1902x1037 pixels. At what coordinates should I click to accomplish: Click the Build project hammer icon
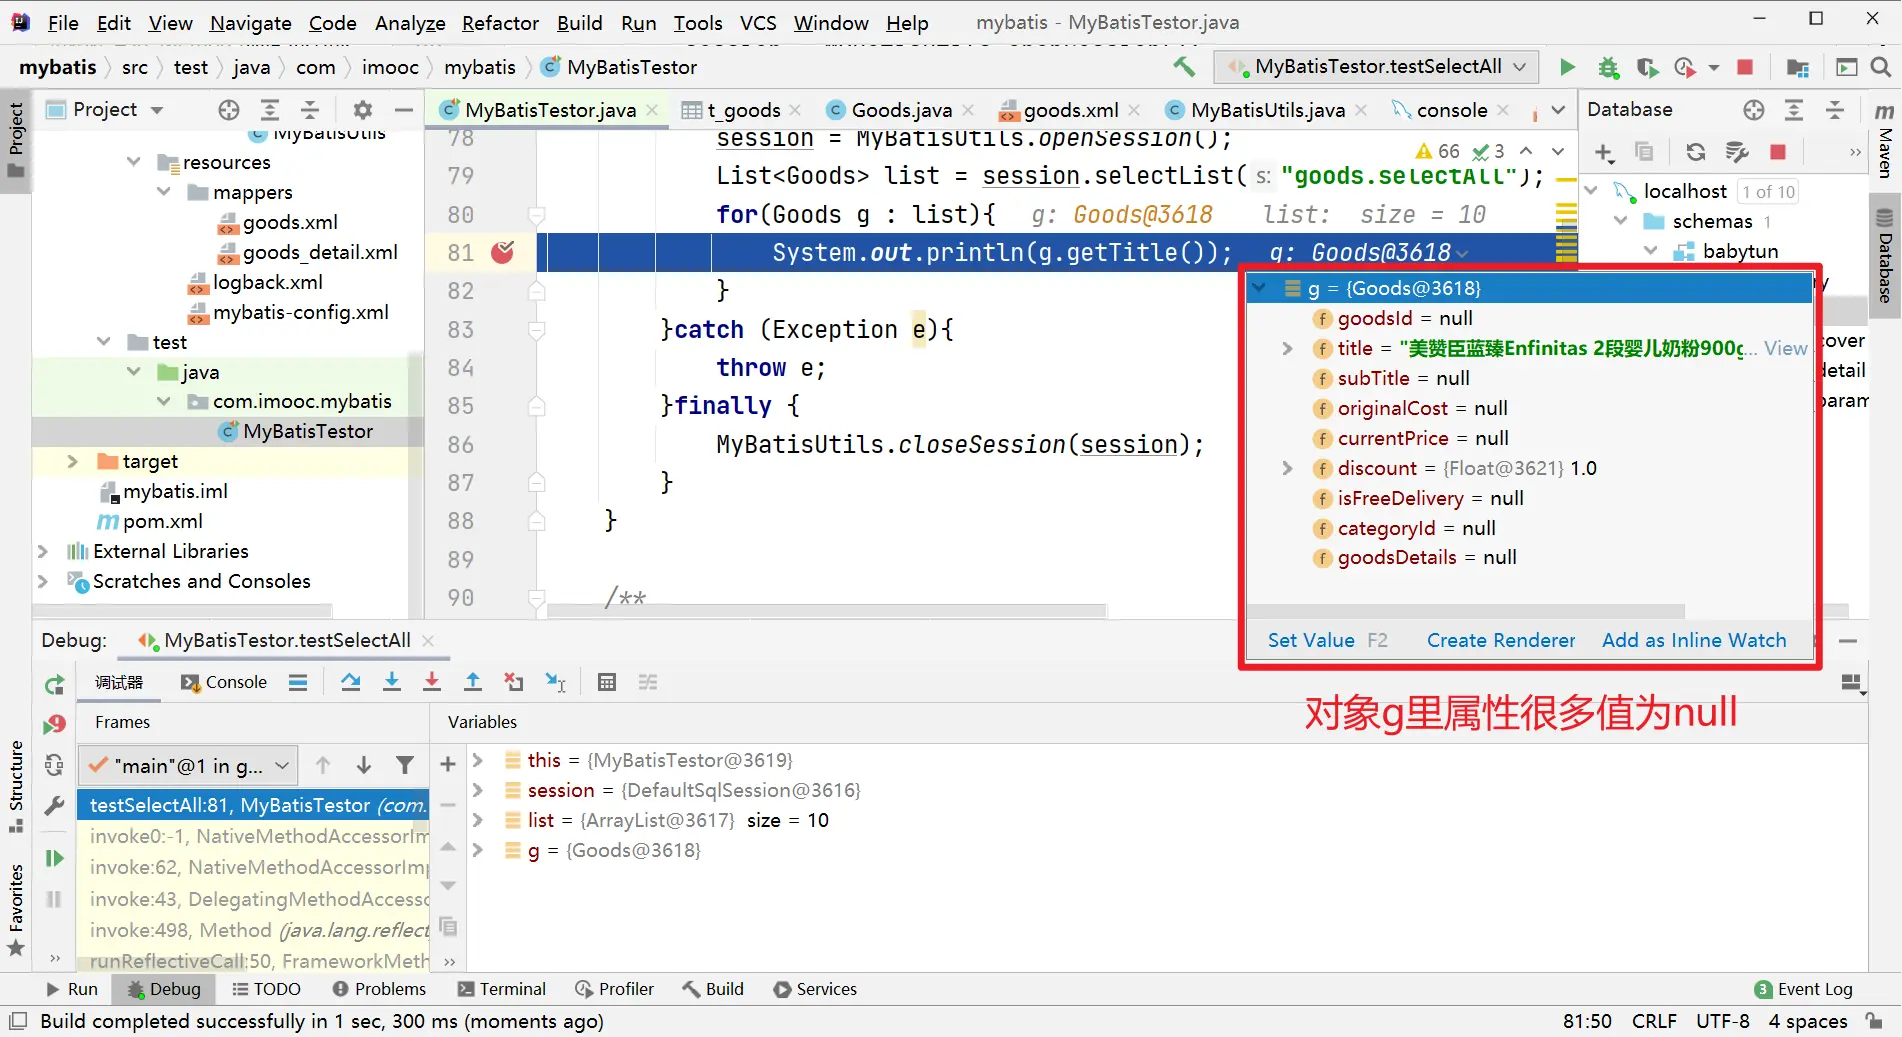coord(1184,67)
